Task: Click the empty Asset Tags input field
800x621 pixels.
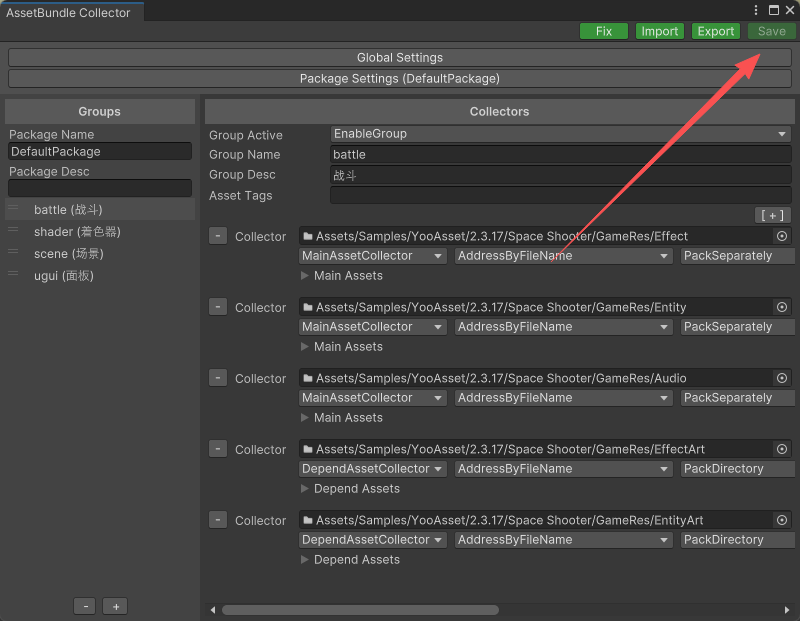Action: tap(561, 195)
